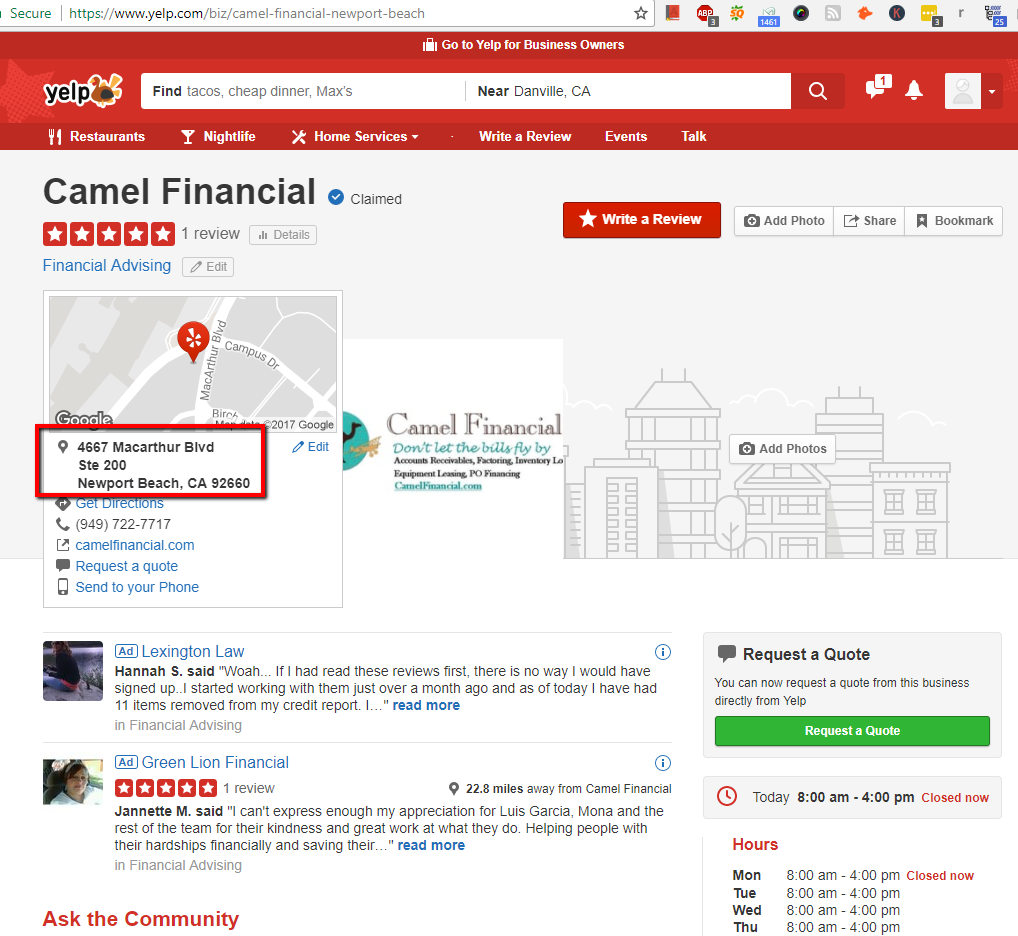Open the extension icon with 1461 badge
The image size is (1018, 936).
pos(769,14)
